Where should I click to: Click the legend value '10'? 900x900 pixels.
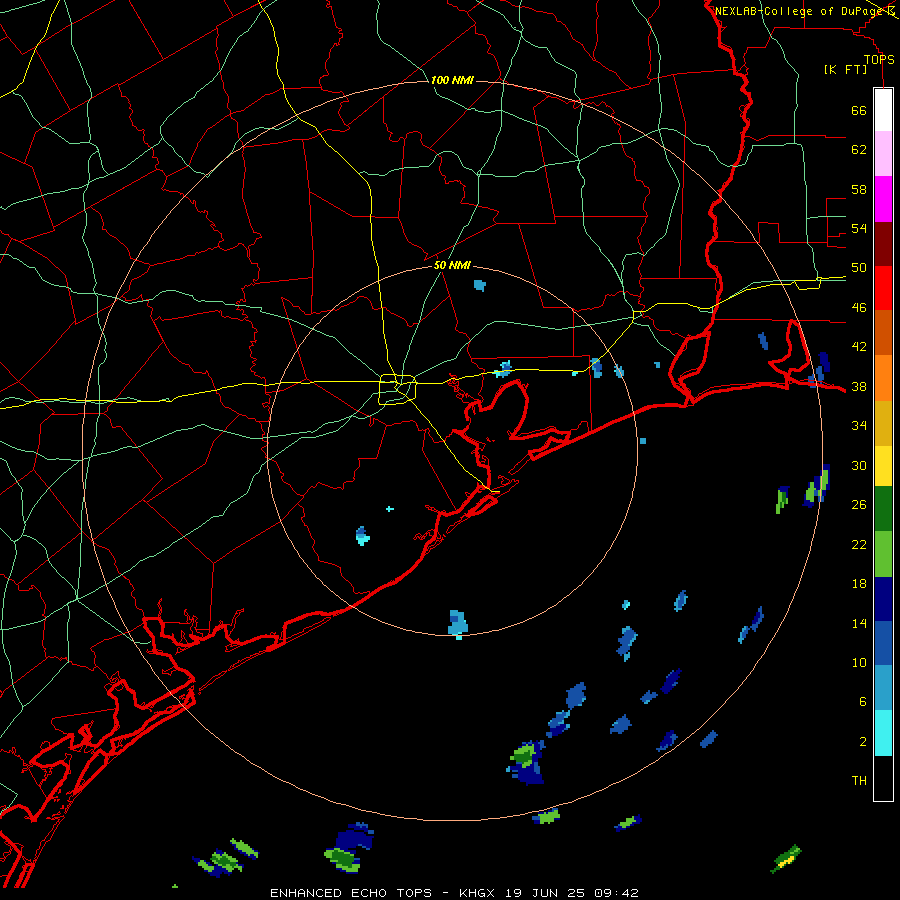[859, 662]
